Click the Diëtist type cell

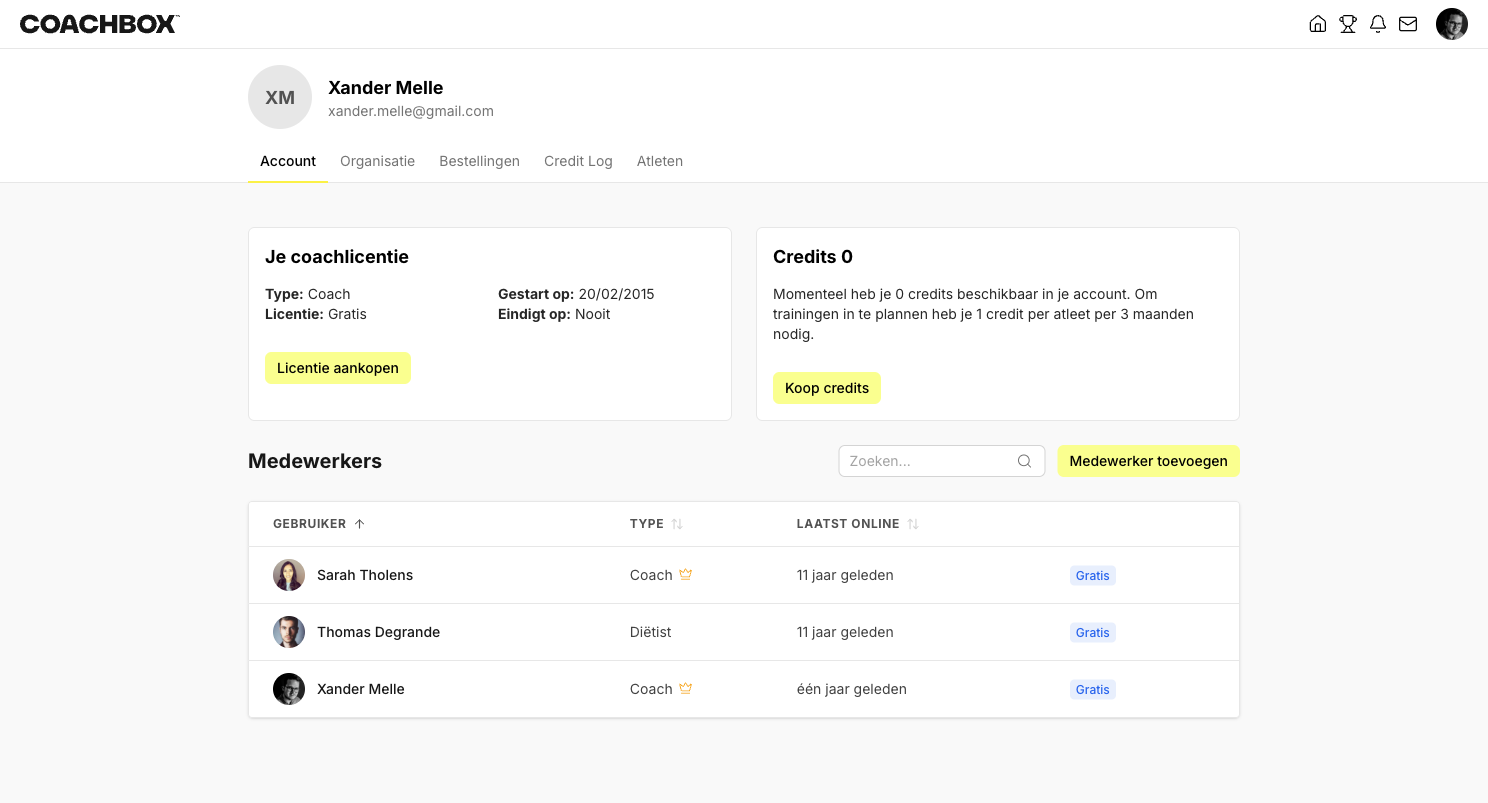650,632
